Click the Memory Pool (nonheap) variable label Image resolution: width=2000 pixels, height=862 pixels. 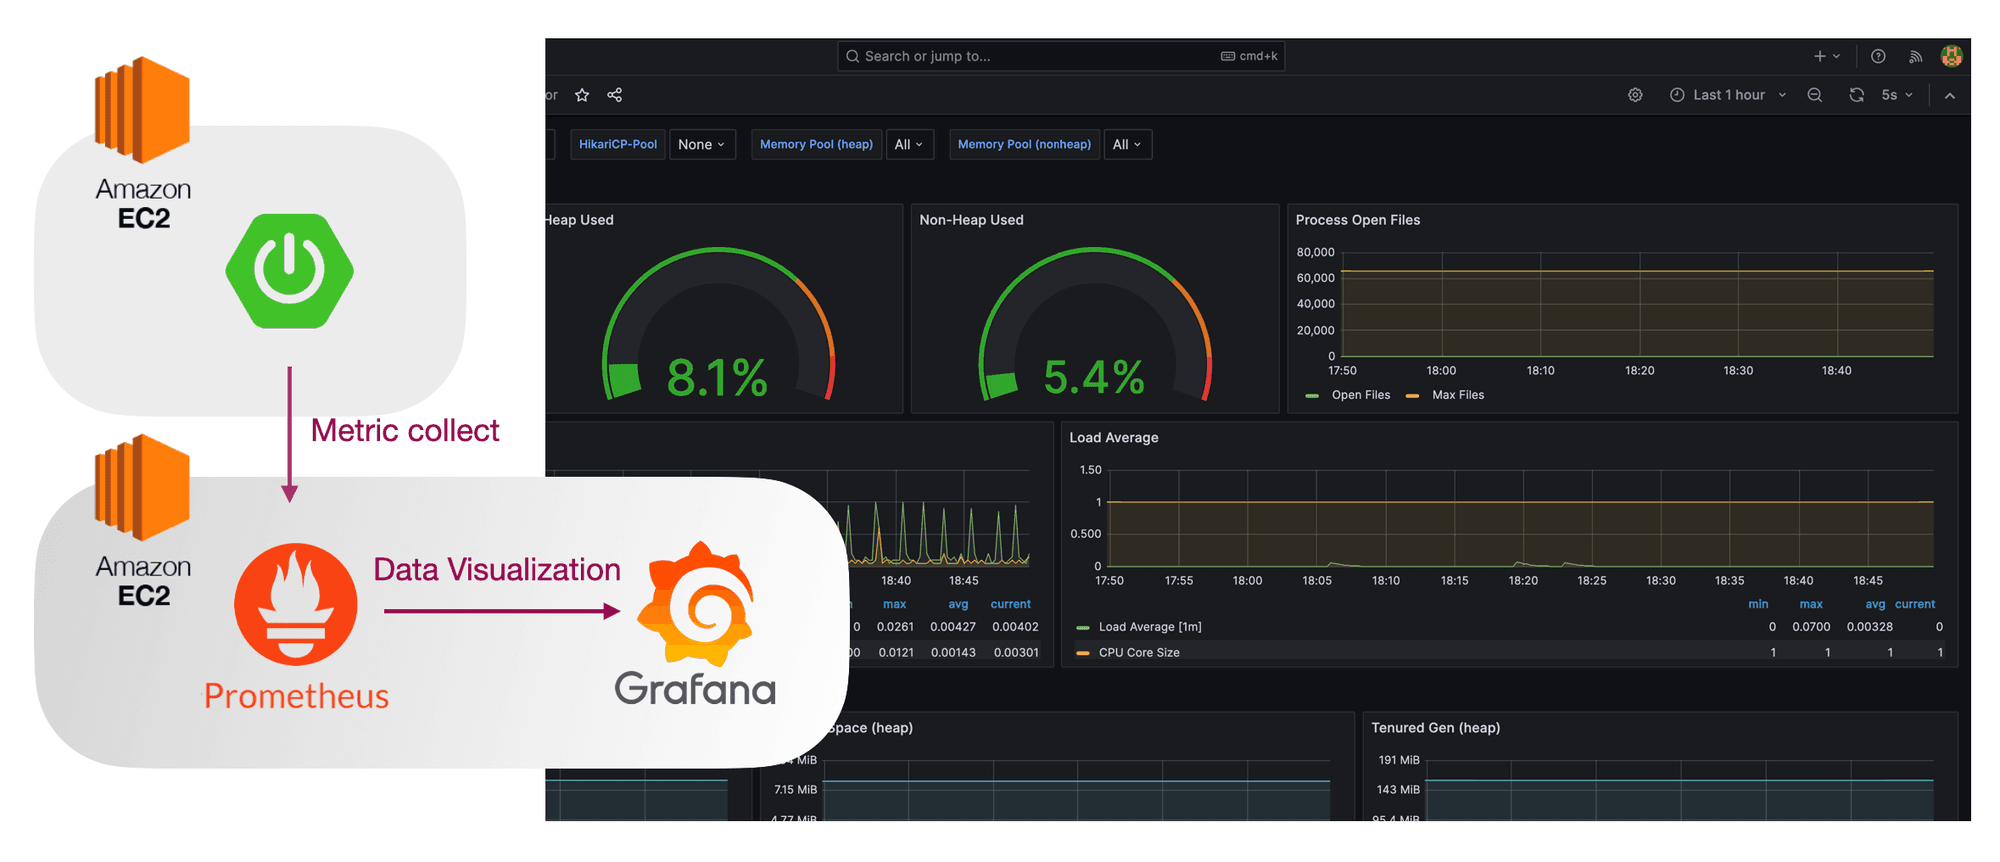[x=1024, y=144]
